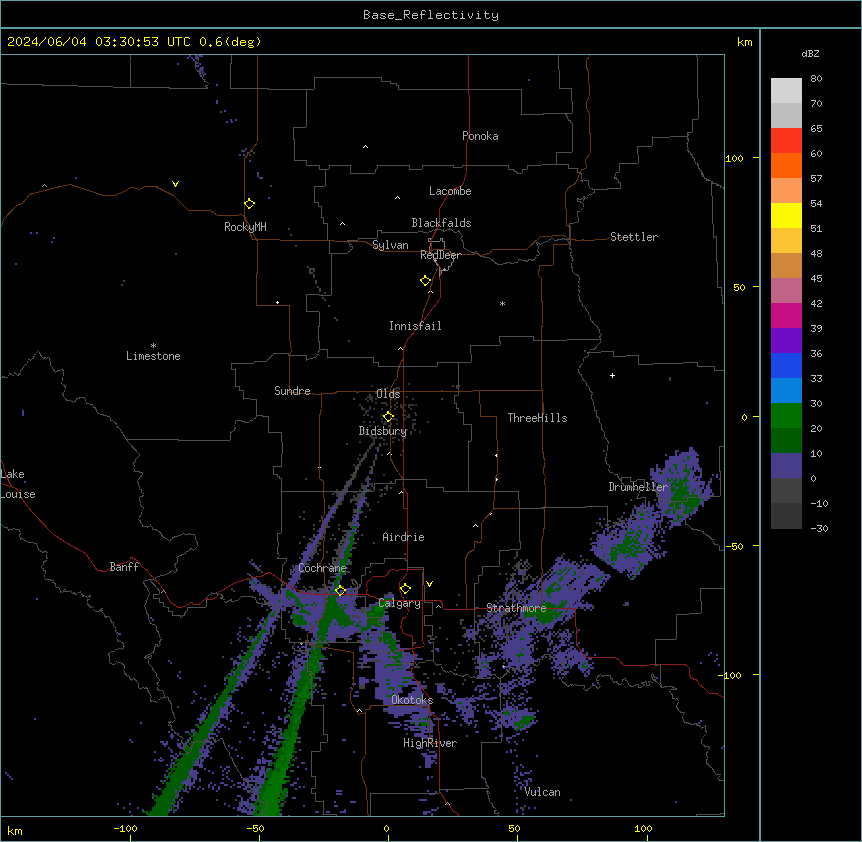Click the Blackfalds label
862x842 pixels.
441,223
